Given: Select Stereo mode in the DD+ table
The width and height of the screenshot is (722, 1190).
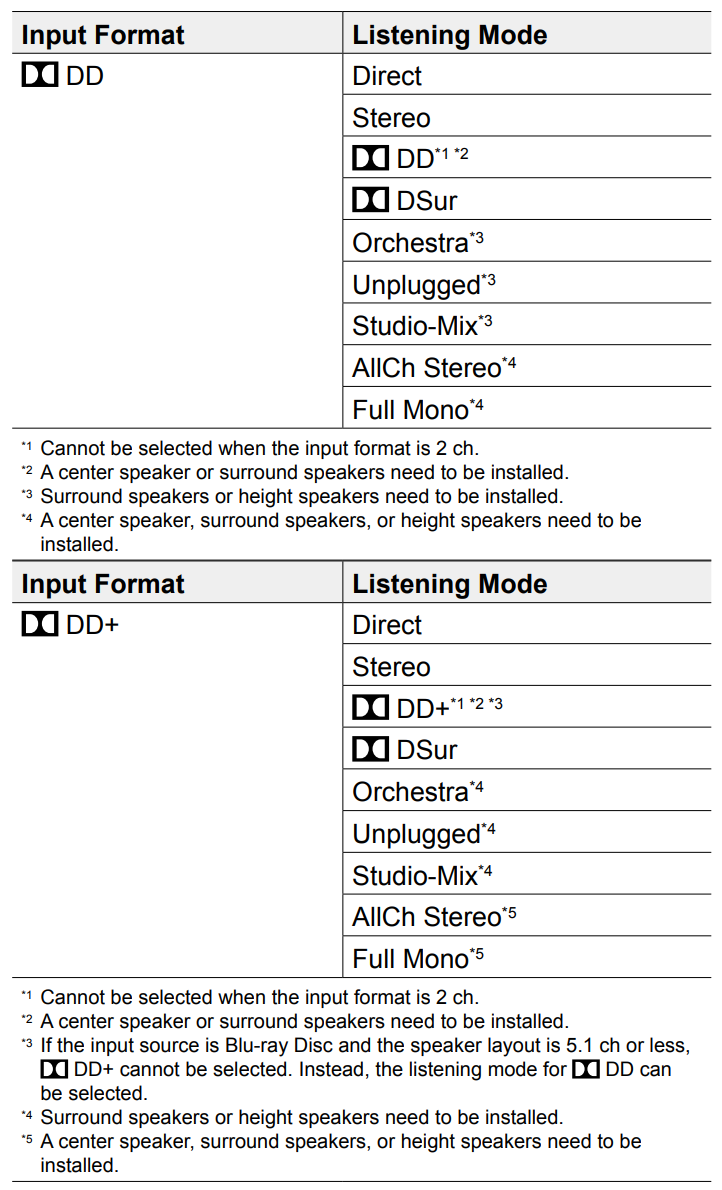Looking at the screenshot, I should pyautogui.click(x=527, y=666).
